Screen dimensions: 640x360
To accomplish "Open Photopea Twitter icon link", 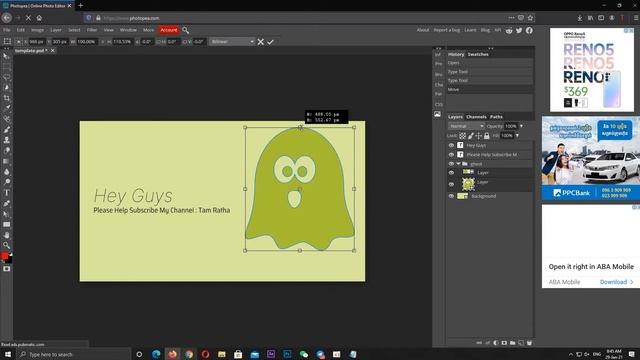I will 519,30.
